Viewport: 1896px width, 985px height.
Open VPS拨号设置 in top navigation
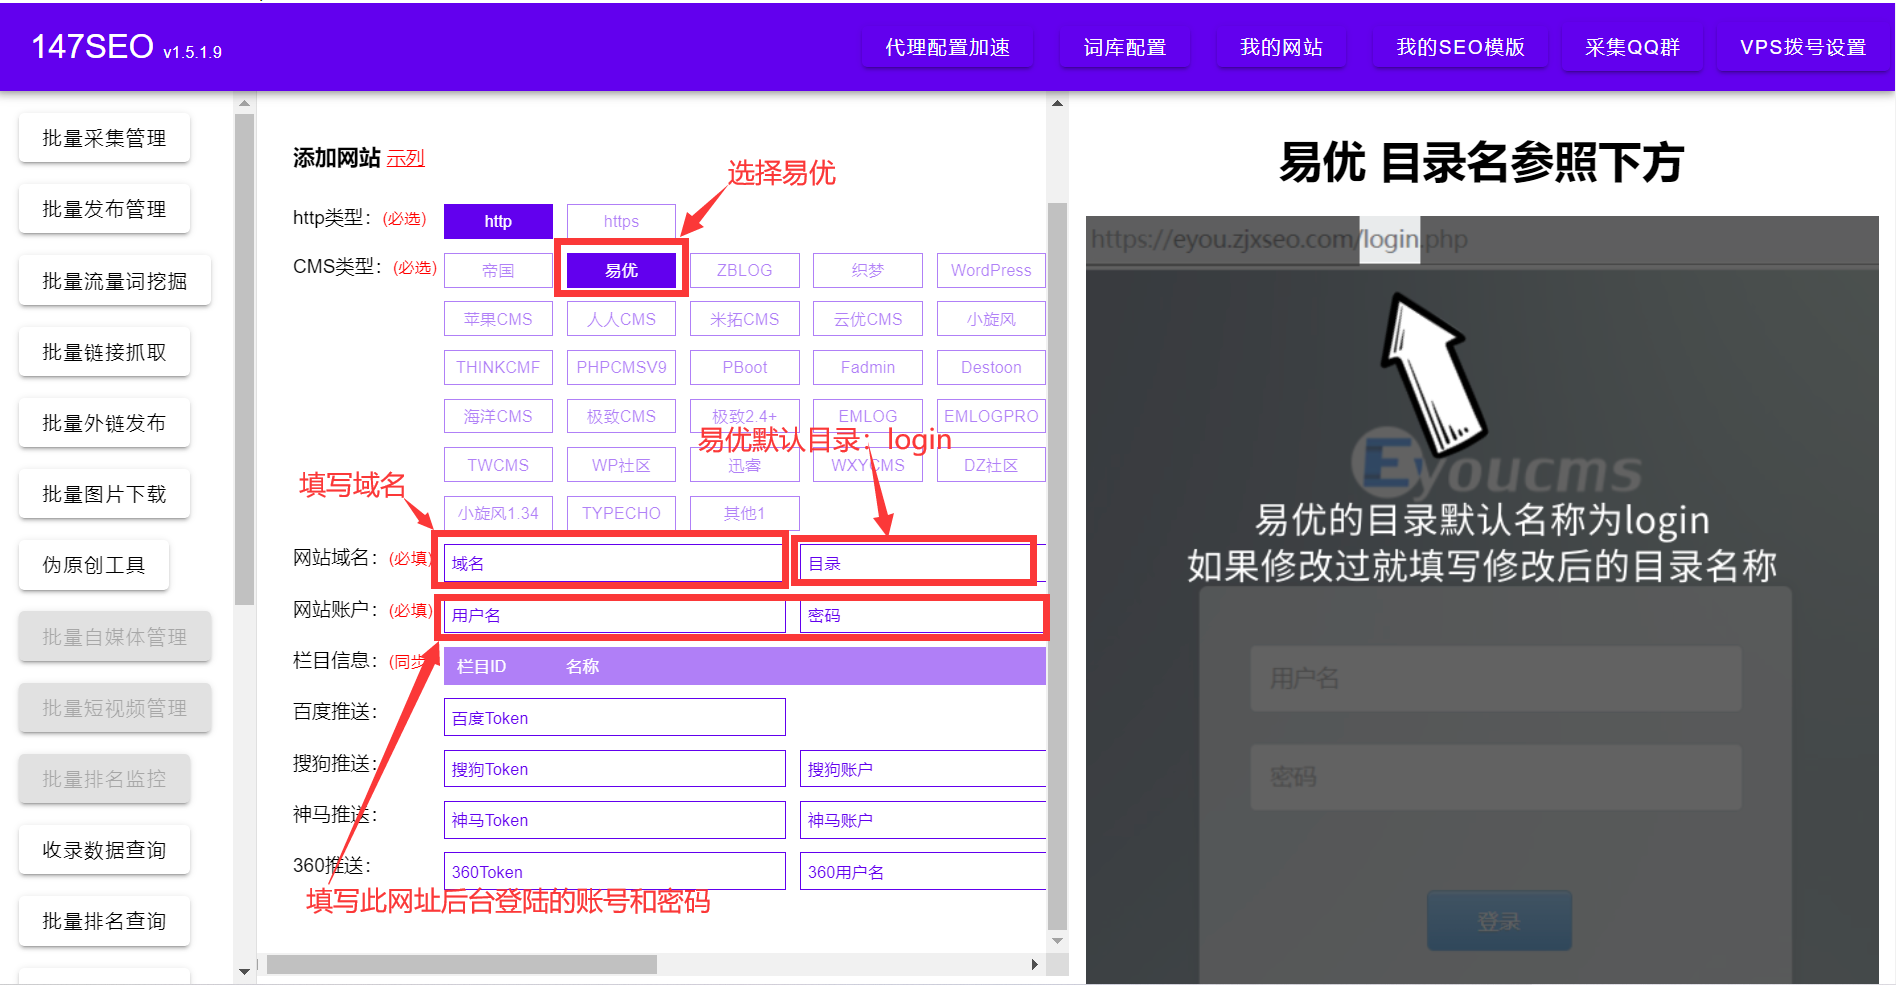(x=1803, y=47)
